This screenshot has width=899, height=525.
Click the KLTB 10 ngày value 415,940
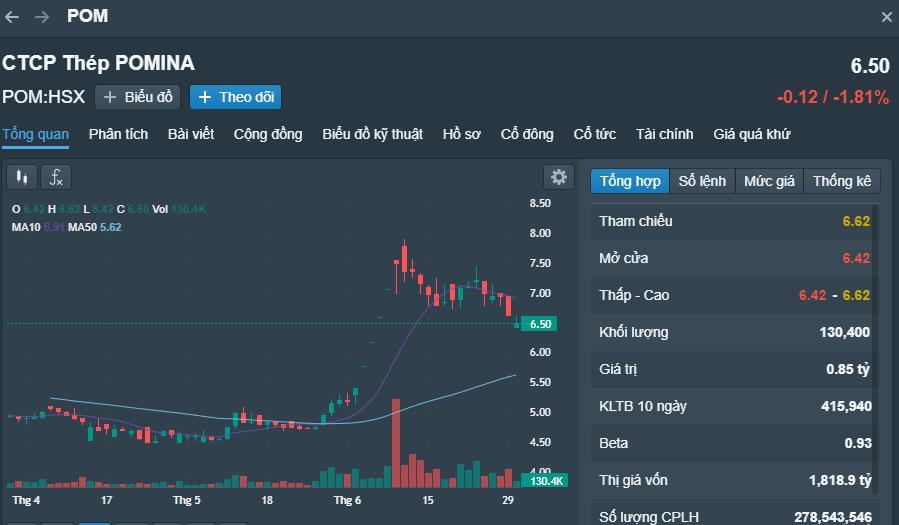coord(846,406)
